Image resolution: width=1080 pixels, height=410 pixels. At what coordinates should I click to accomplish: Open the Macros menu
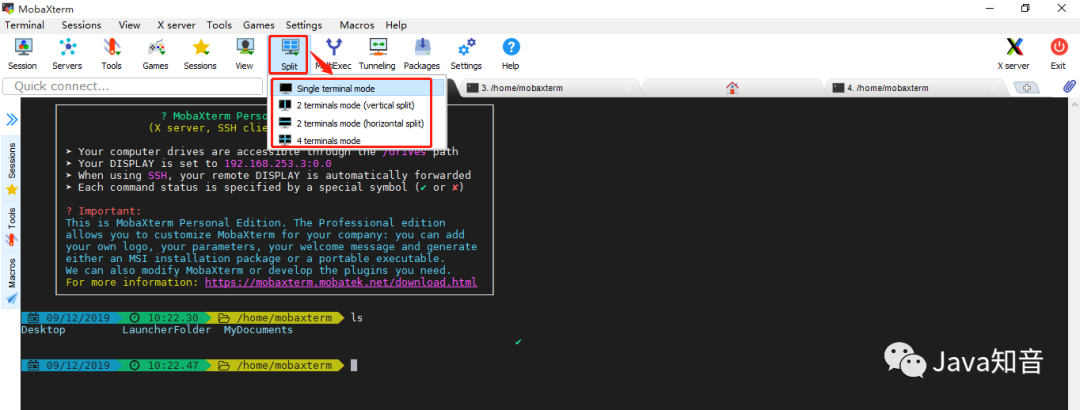pyautogui.click(x=357, y=25)
